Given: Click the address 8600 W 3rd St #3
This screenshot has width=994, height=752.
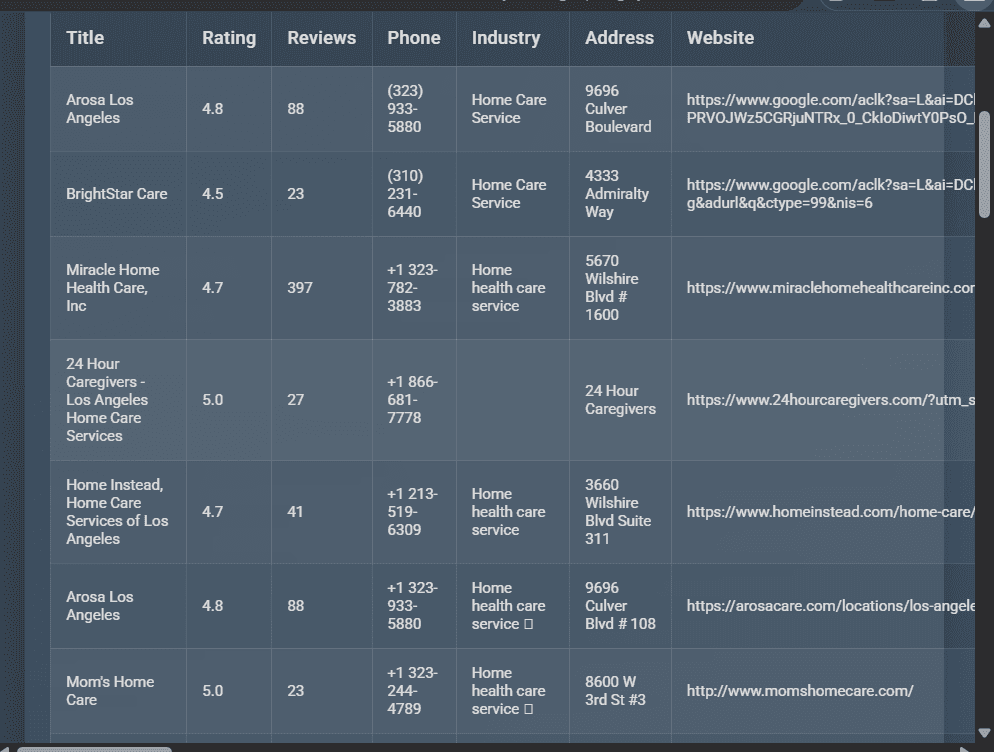Looking at the screenshot, I should point(615,691).
